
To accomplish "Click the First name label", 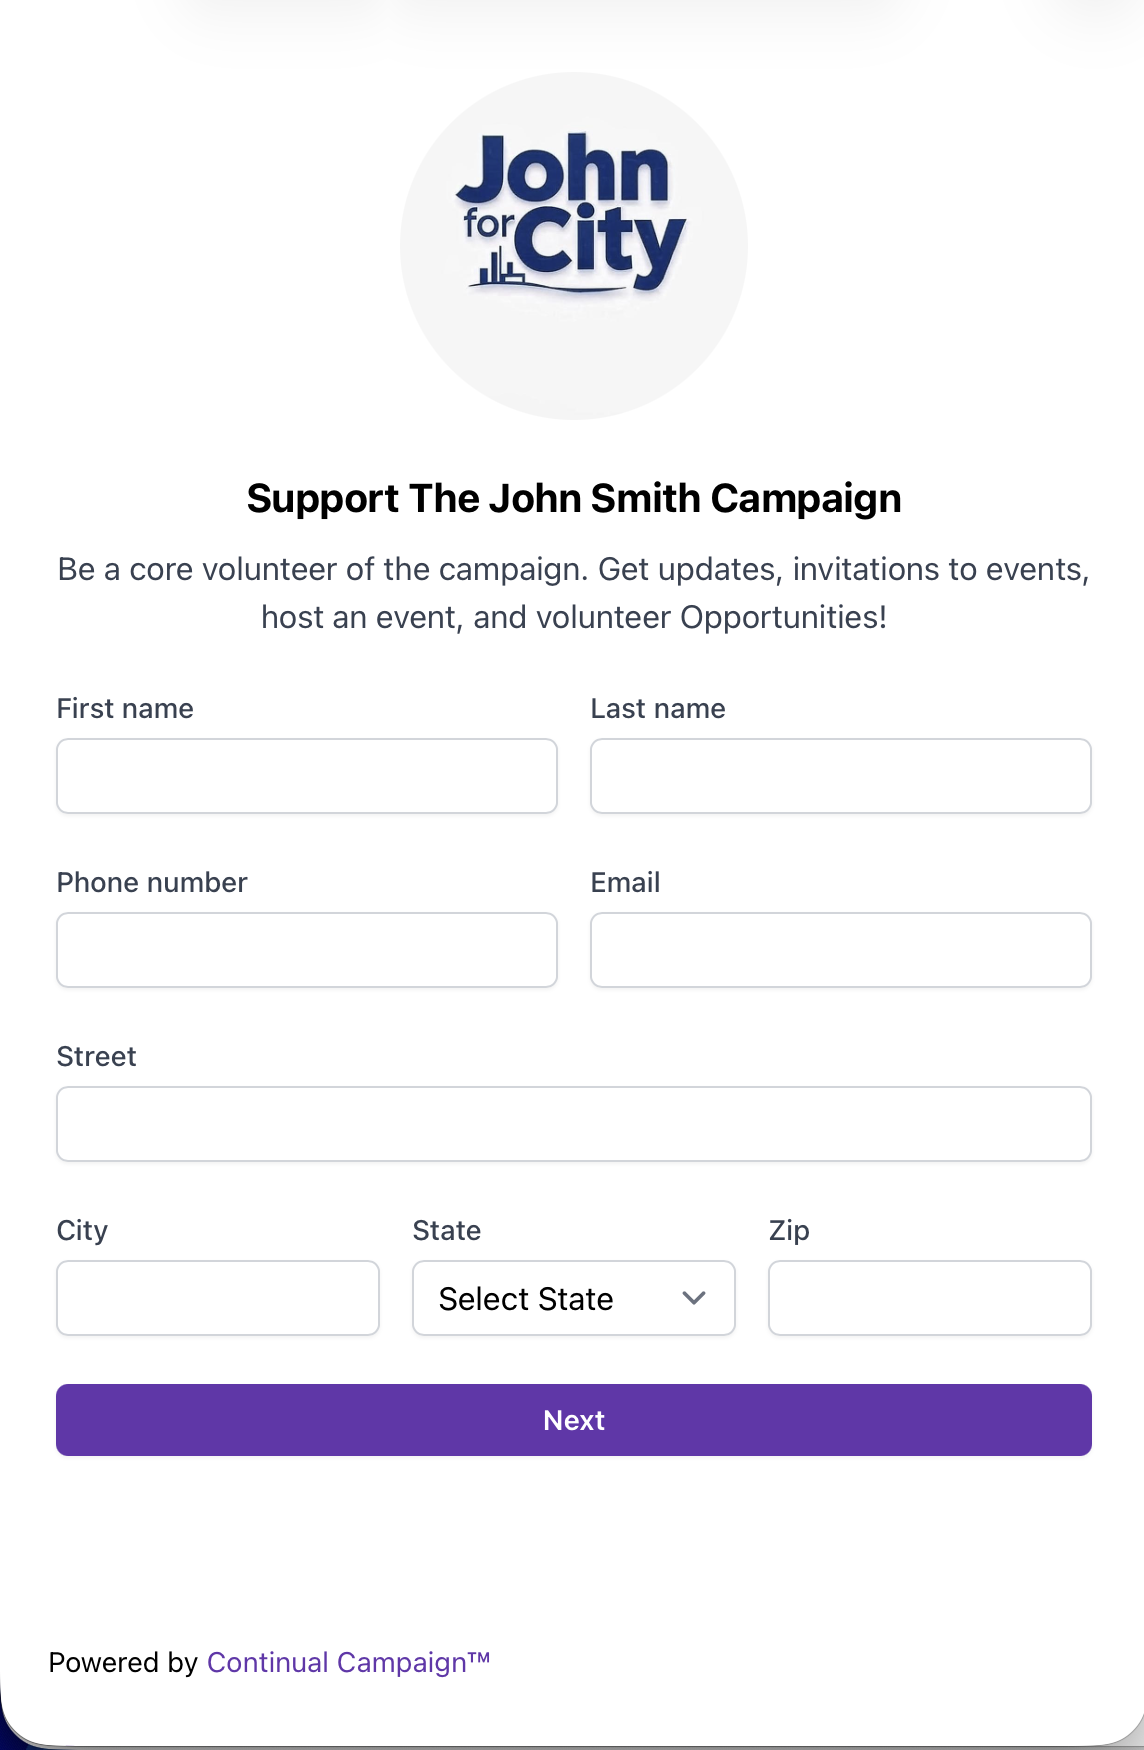I will 124,708.
